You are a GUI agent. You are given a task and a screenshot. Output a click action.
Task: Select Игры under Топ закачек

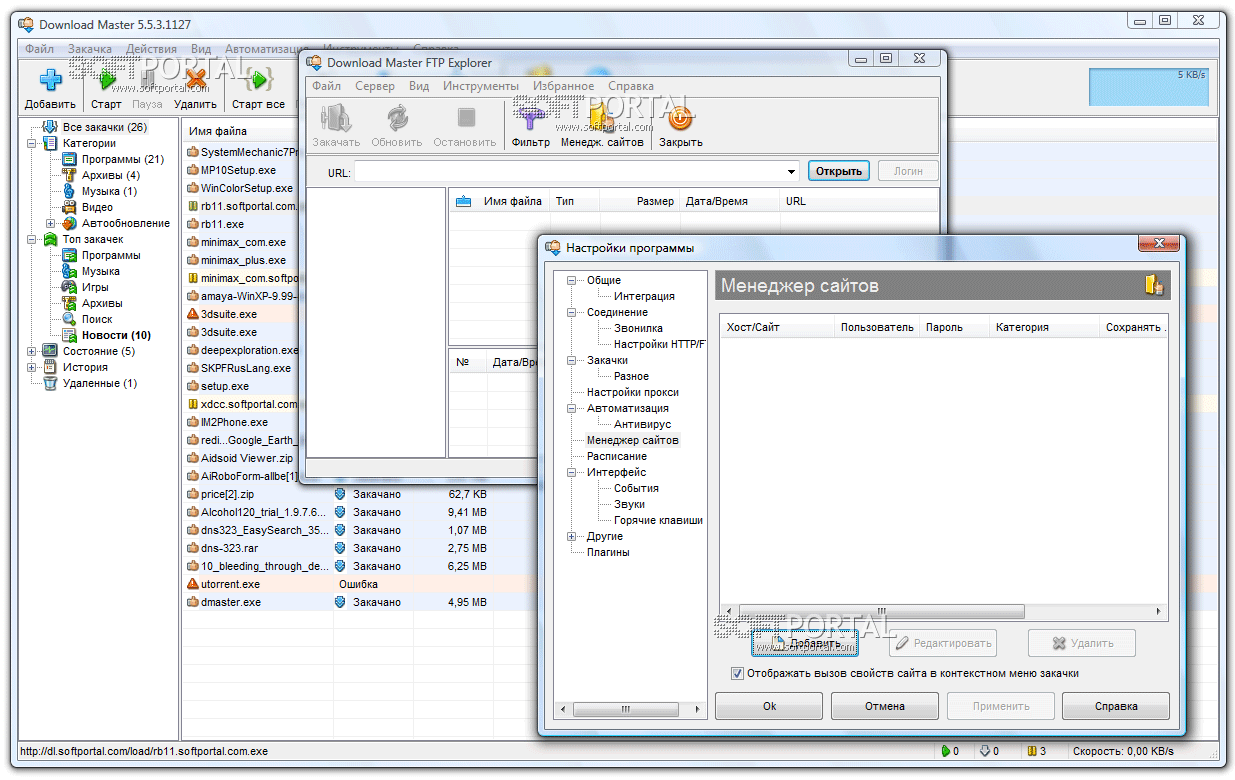point(95,287)
